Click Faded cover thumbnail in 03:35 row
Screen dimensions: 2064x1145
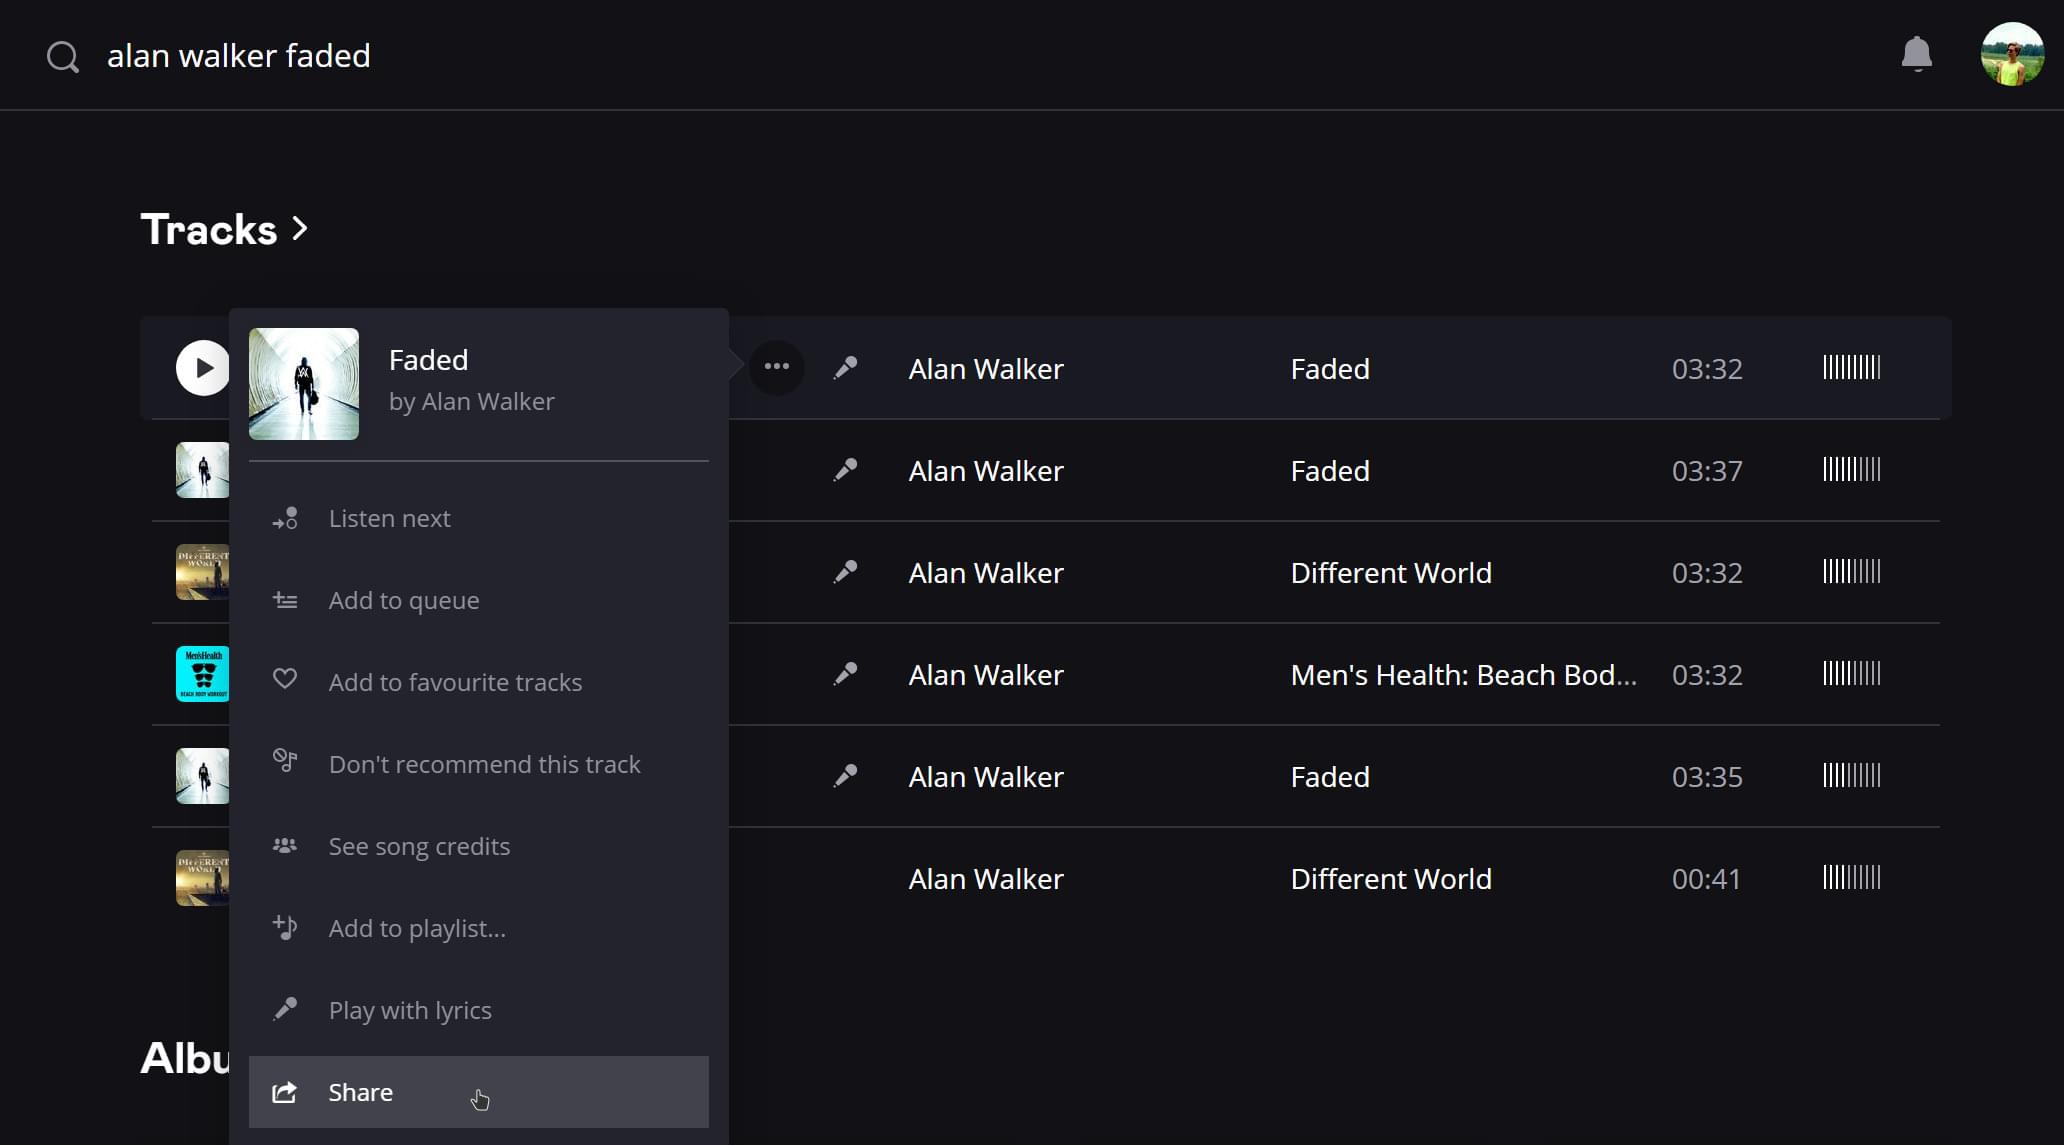tap(203, 776)
